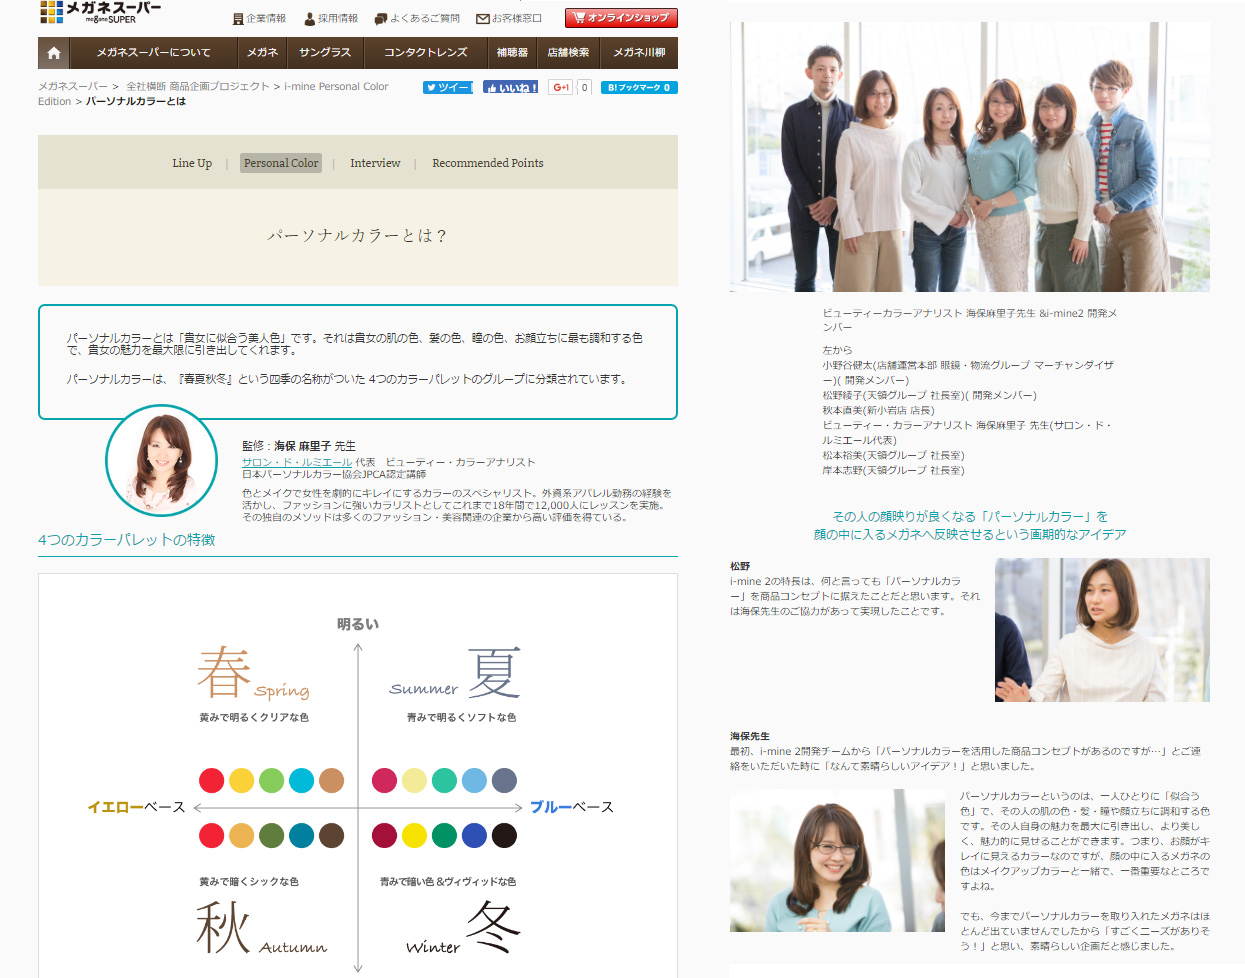1245x978 pixels.
Task: Click the サロン・ド・ルミエール link
Action: tap(297, 463)
